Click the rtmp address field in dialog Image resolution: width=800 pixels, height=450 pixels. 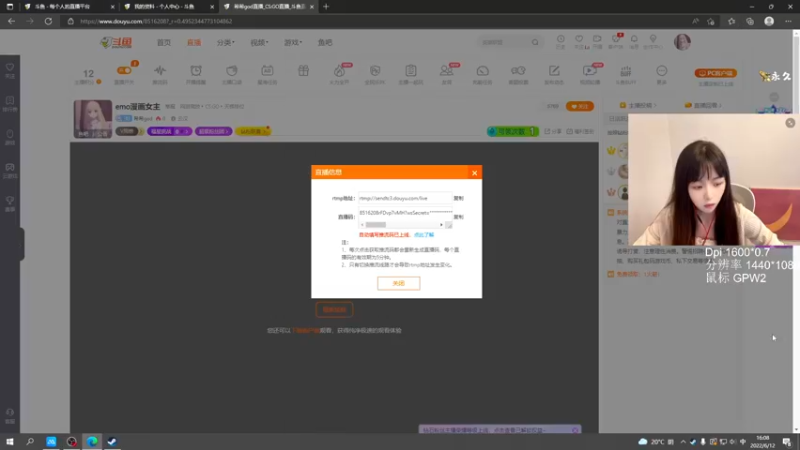point(405,198)
